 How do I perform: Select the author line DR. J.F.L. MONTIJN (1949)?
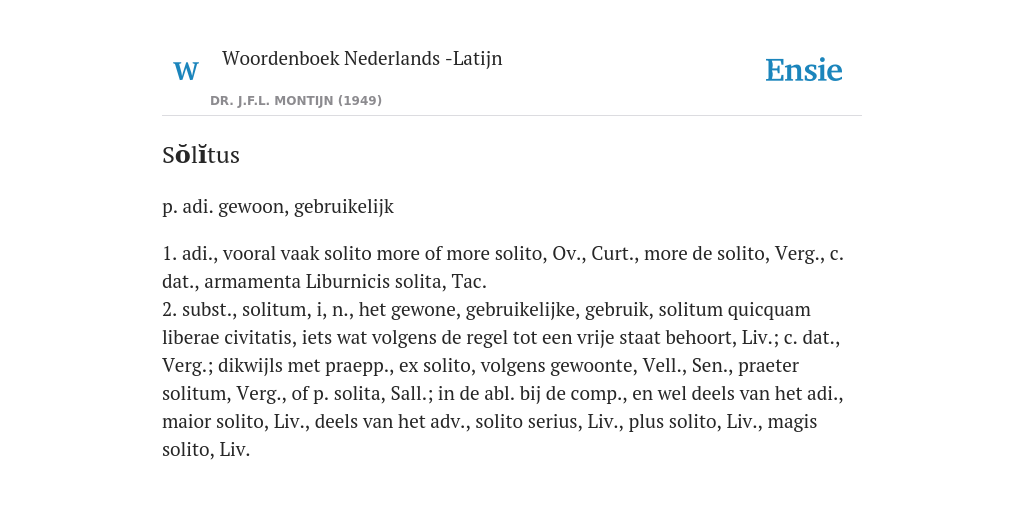pos(296,101)
